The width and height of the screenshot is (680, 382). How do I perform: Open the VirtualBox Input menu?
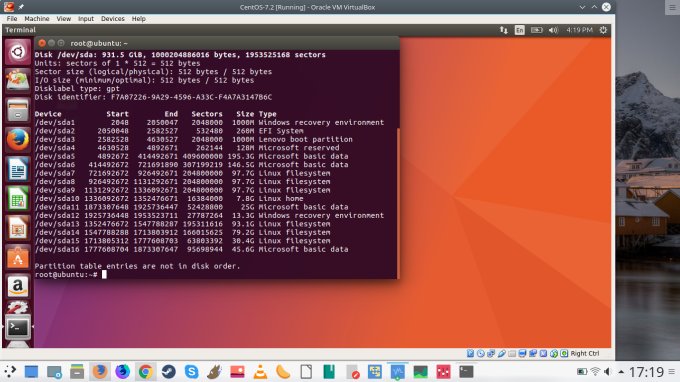point(85,19)
